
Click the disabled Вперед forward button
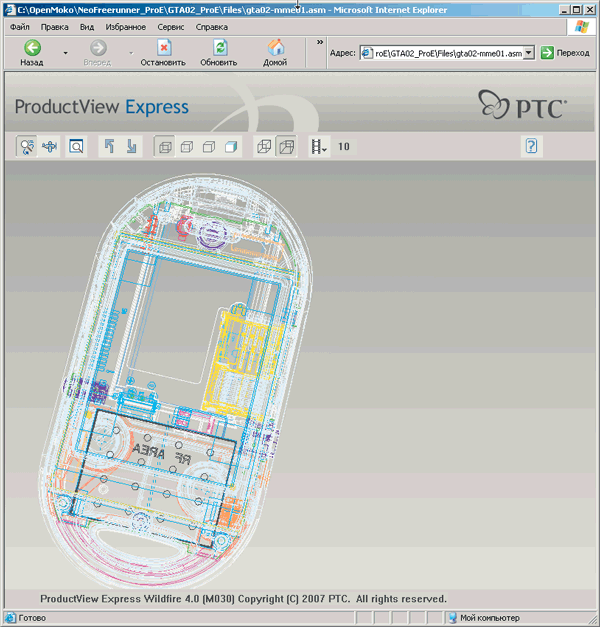[x=98, y=53]
